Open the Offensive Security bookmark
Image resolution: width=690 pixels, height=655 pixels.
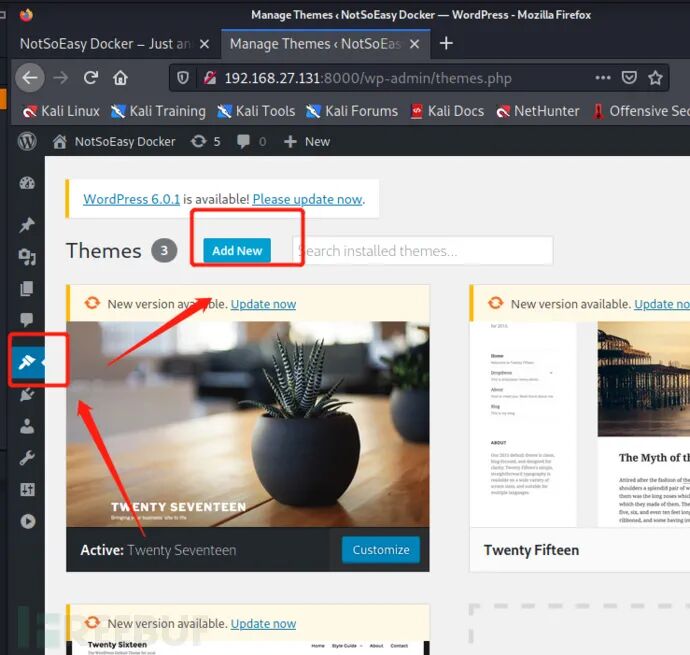tap(640, 111)
